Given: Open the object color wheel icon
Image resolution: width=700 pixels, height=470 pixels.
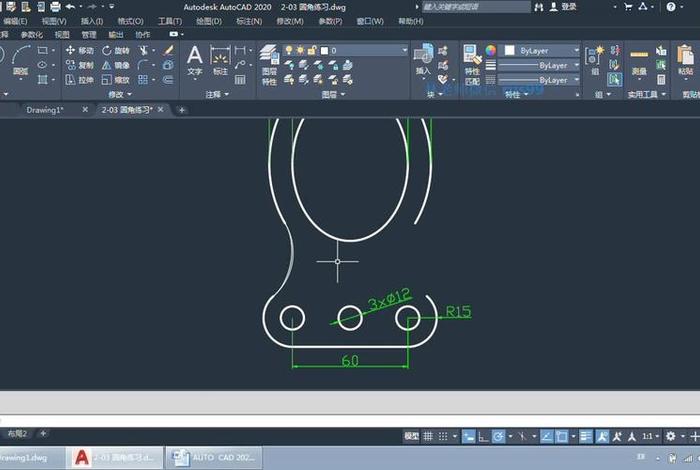Looking at the screenshot, I should pyautogui.click(x=491, y=50).
